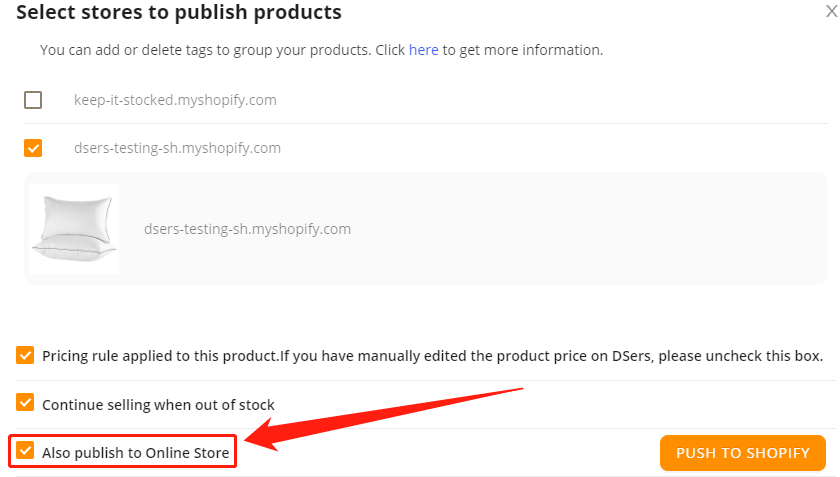
Task: Check the keep-it-stocked.myshopify.com store box
Action: pos(33,100)
